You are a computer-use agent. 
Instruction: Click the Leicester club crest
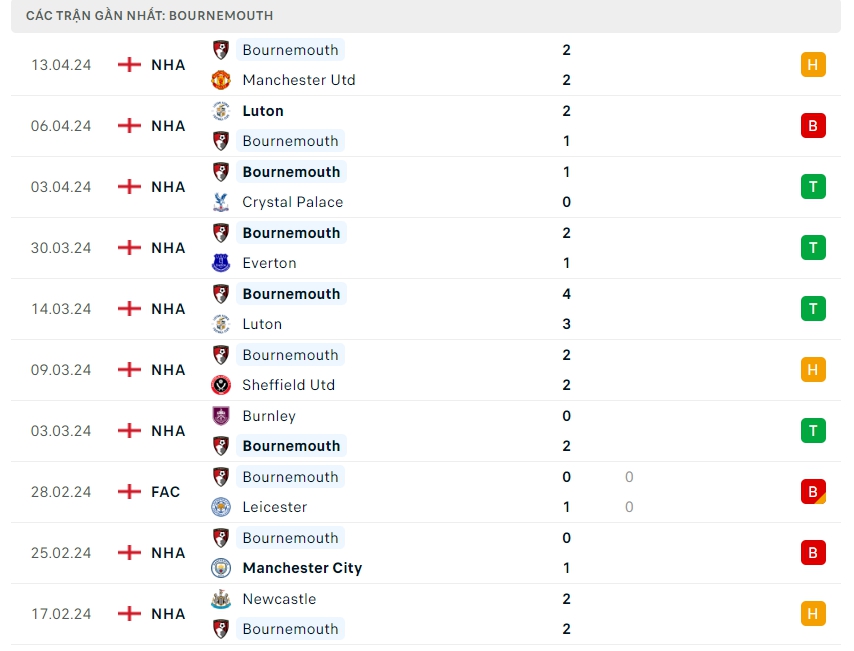point(221,507)
